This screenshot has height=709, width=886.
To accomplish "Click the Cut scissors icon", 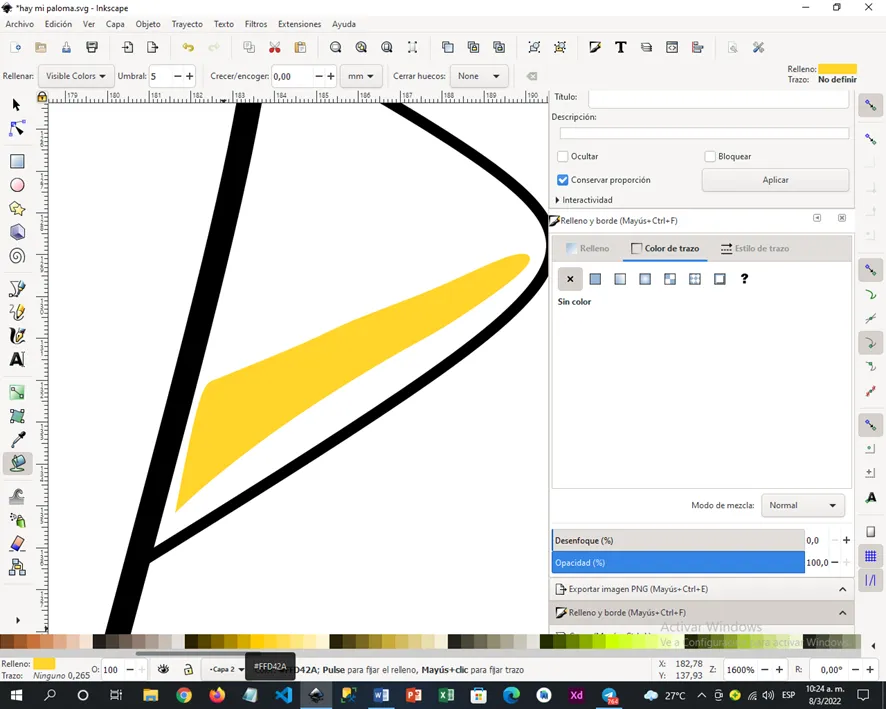I will tap(275, 47).
